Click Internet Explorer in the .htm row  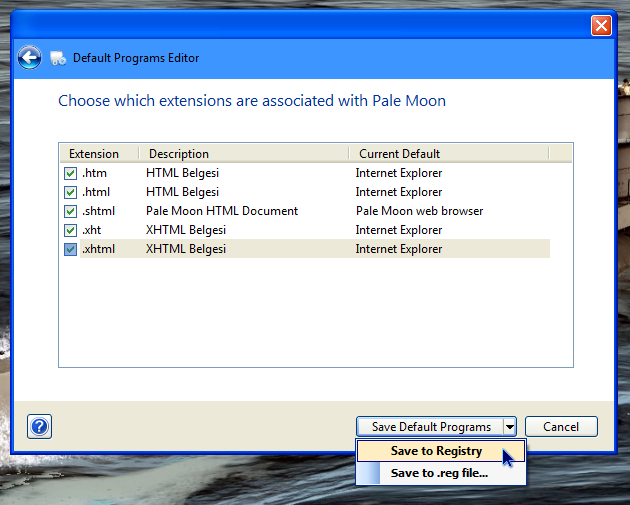coord(399,173)
